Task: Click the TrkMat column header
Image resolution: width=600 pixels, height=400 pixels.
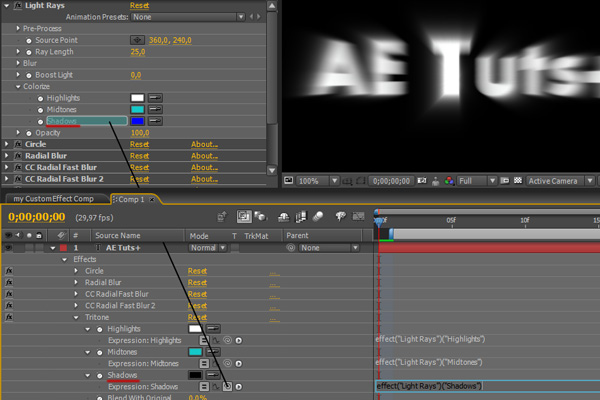Action: (x=256, y=236)
